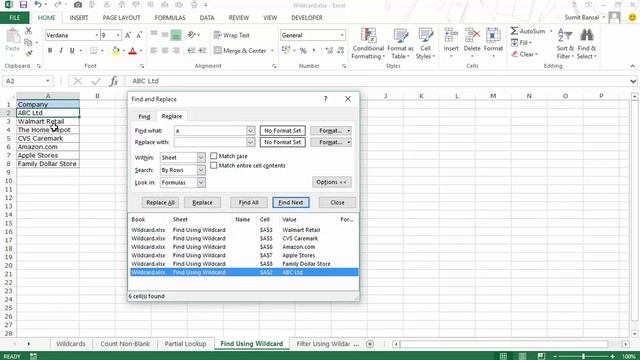Click into the Replace with input field
640x360 pixels.
tap(210, 142)
